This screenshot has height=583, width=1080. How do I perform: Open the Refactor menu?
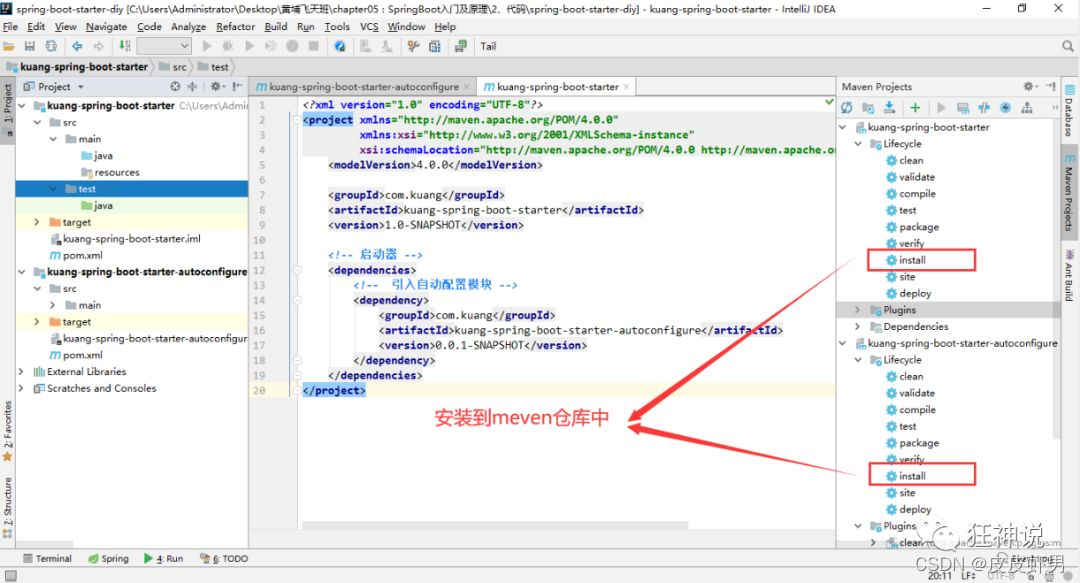click(235, 26)
